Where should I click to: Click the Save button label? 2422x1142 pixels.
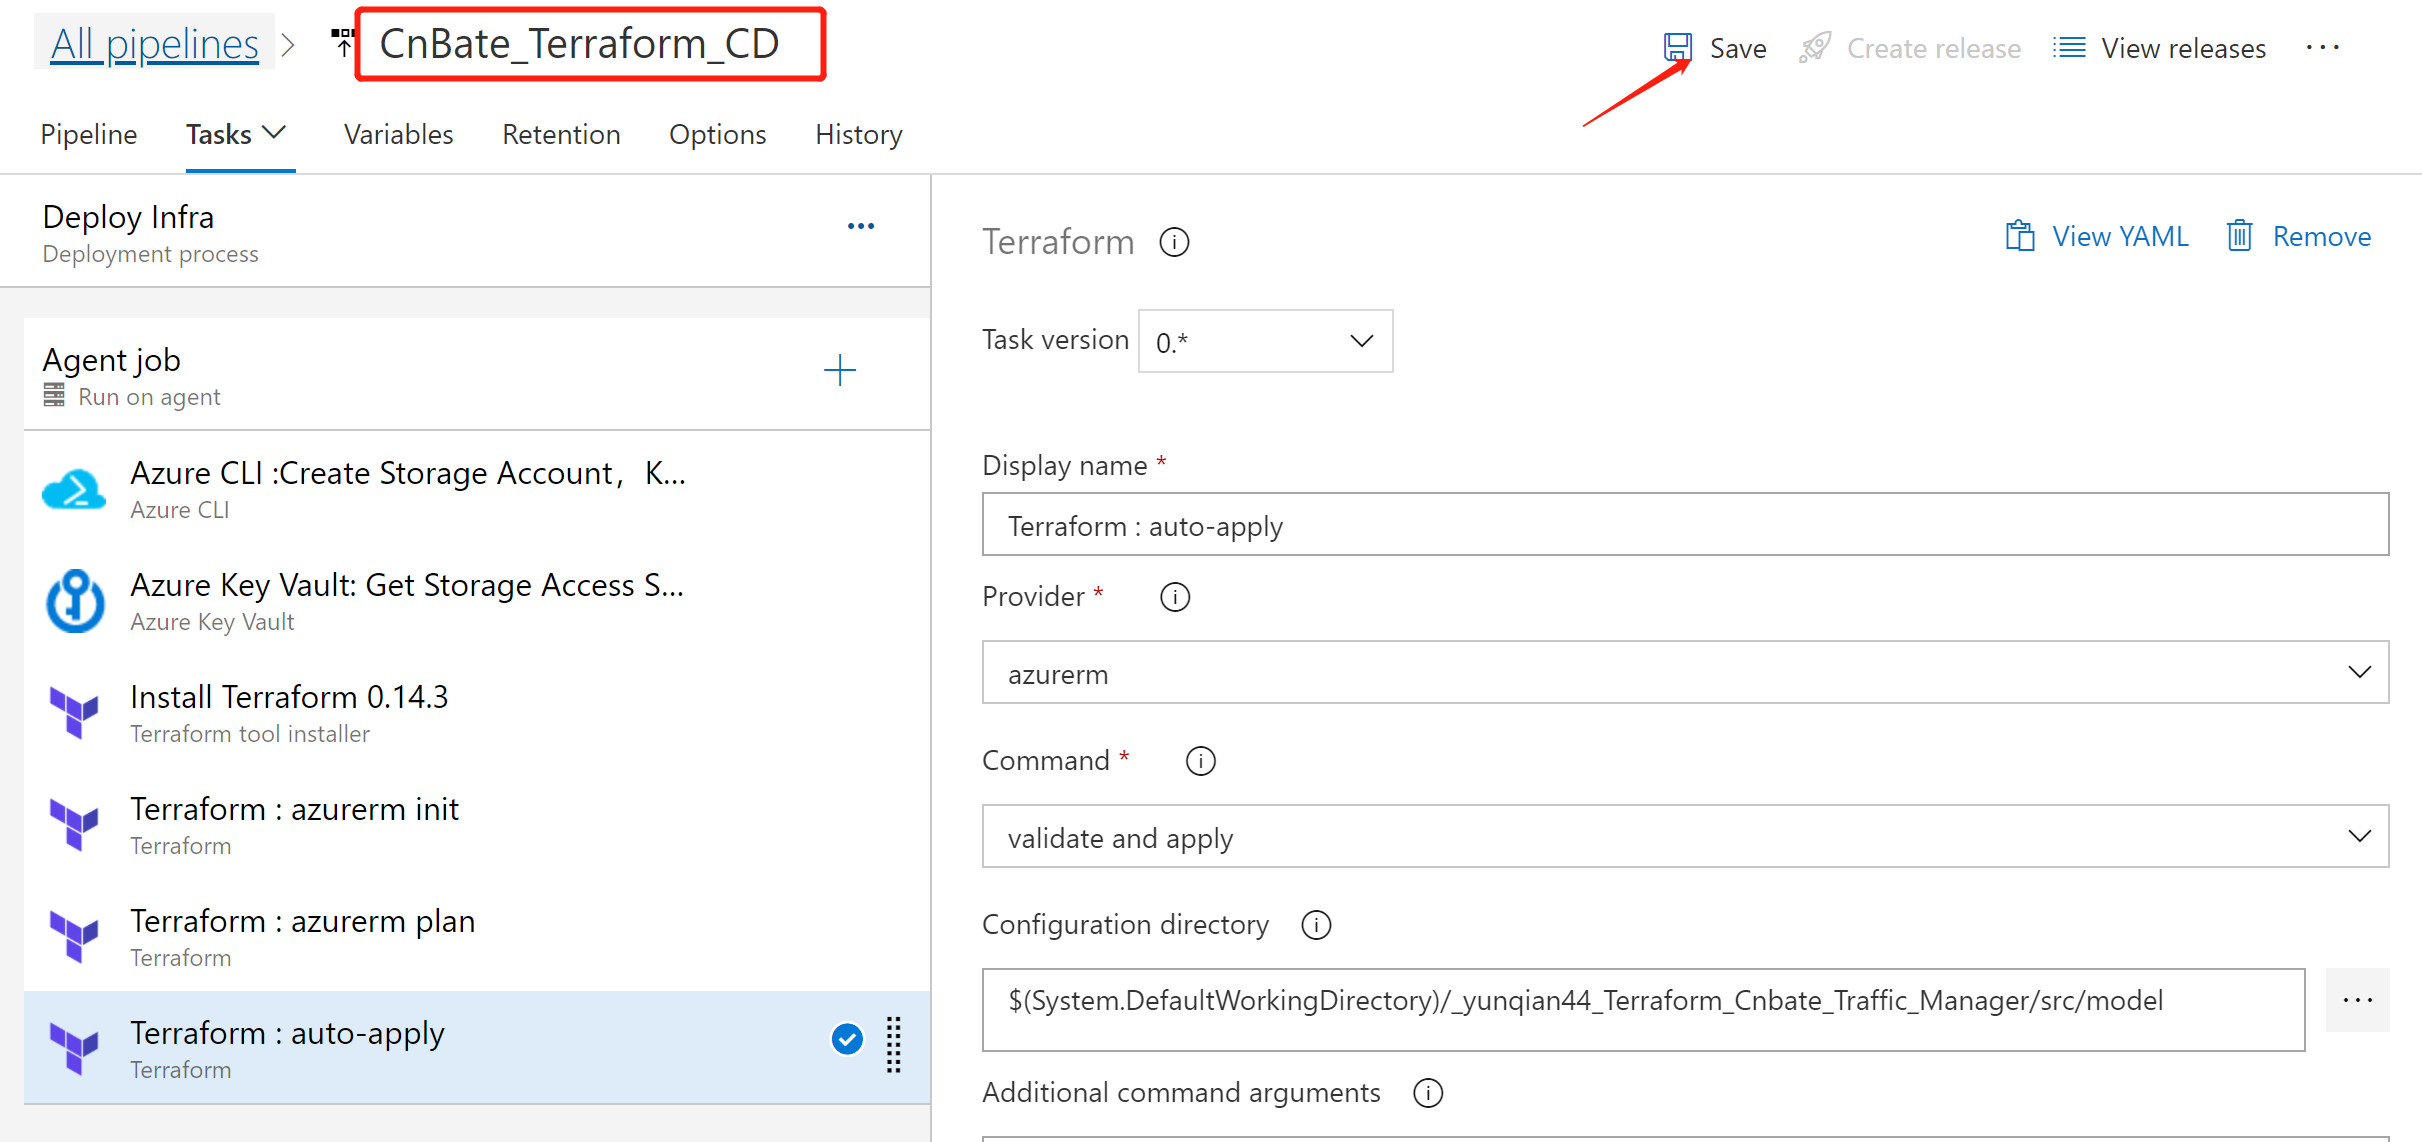[1738, 48]
